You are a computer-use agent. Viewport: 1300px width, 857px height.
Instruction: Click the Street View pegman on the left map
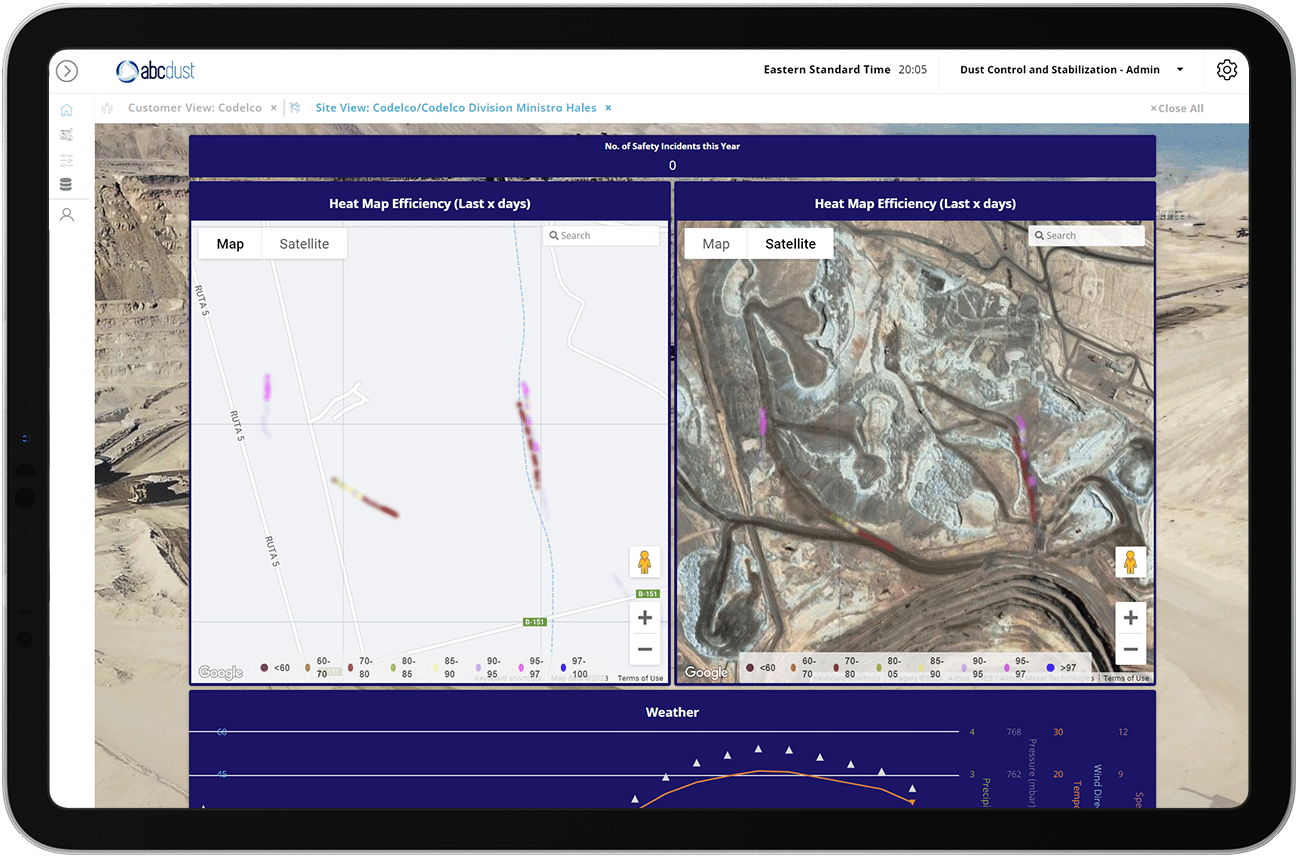(644, 562)
